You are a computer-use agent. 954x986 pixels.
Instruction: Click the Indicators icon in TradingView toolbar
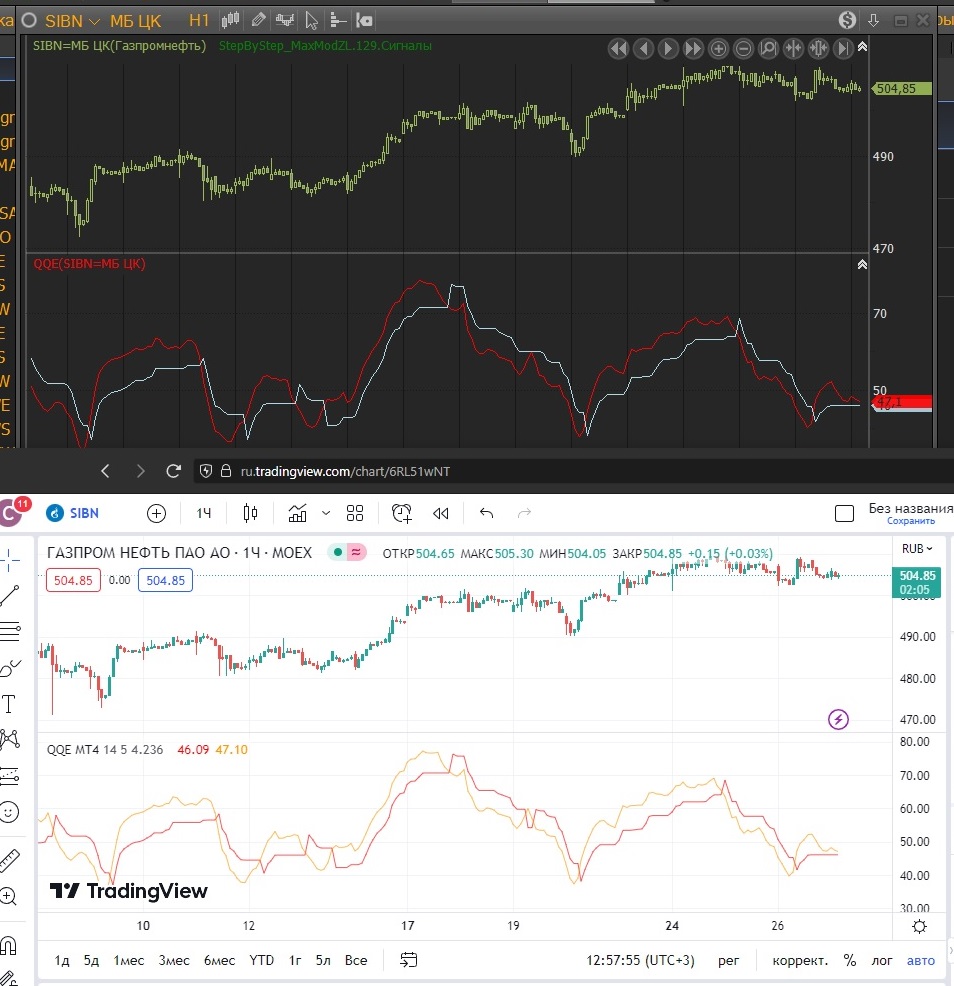pyautogui.click(x=298, y=513)
